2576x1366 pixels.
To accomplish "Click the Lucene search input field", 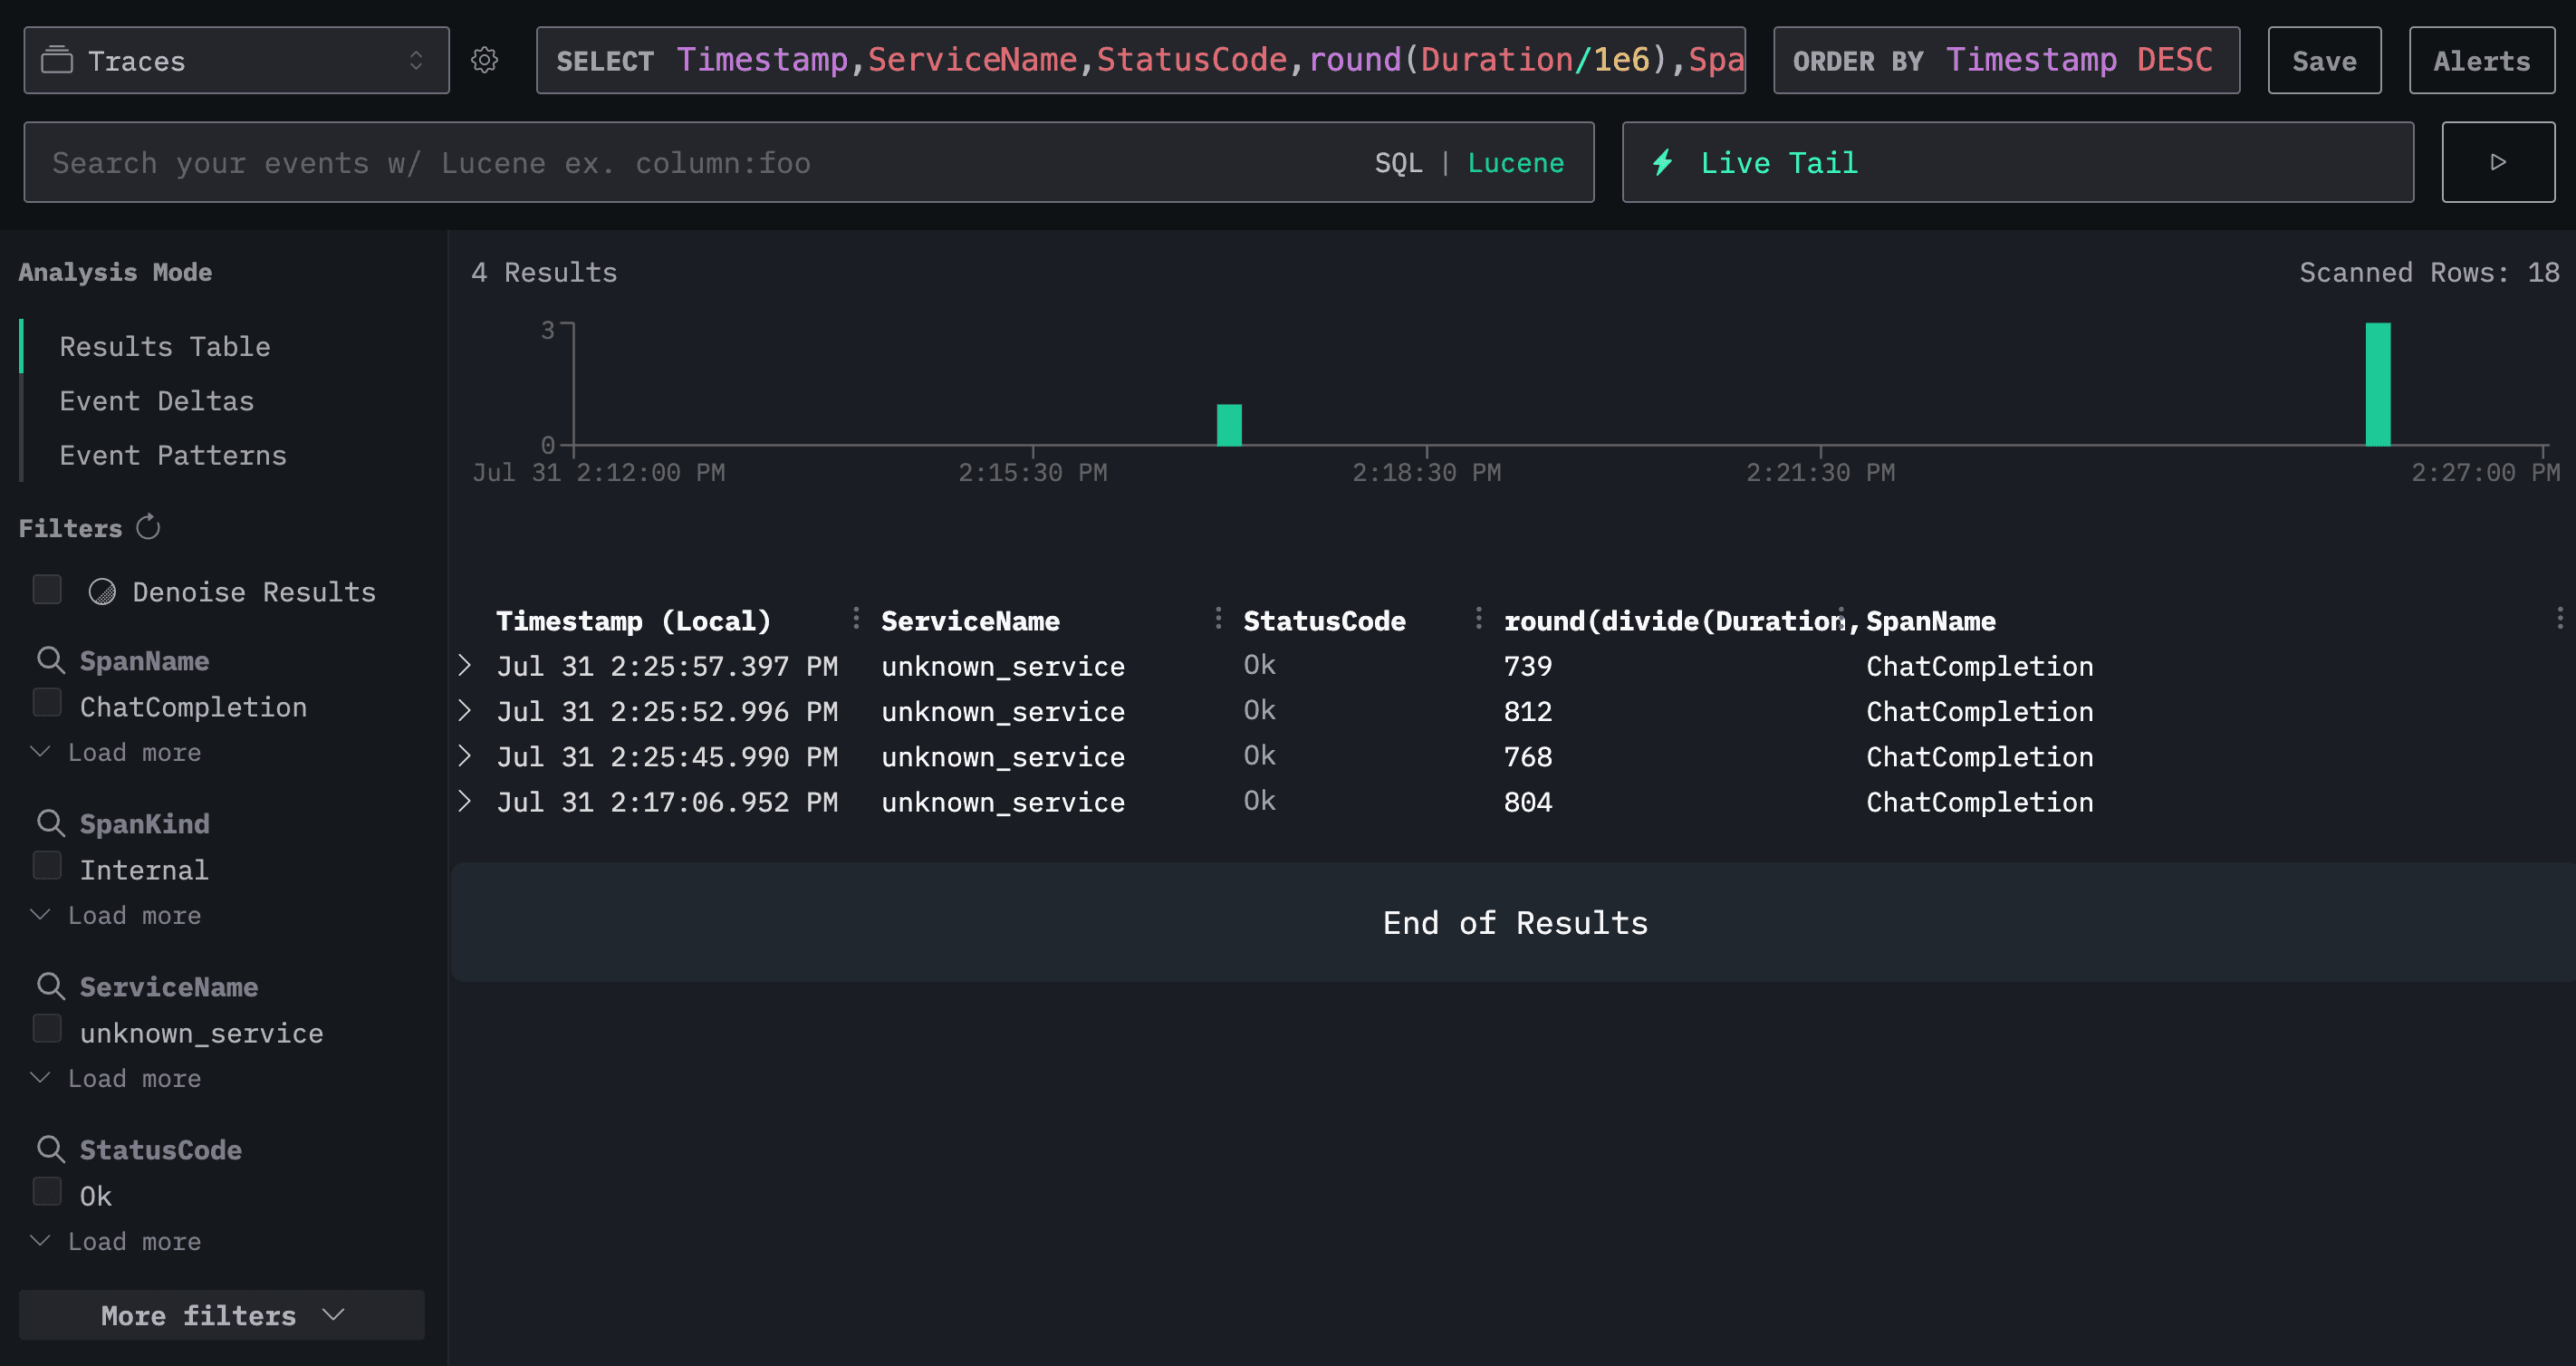I will pyautogui.click(x=690, y=162).
